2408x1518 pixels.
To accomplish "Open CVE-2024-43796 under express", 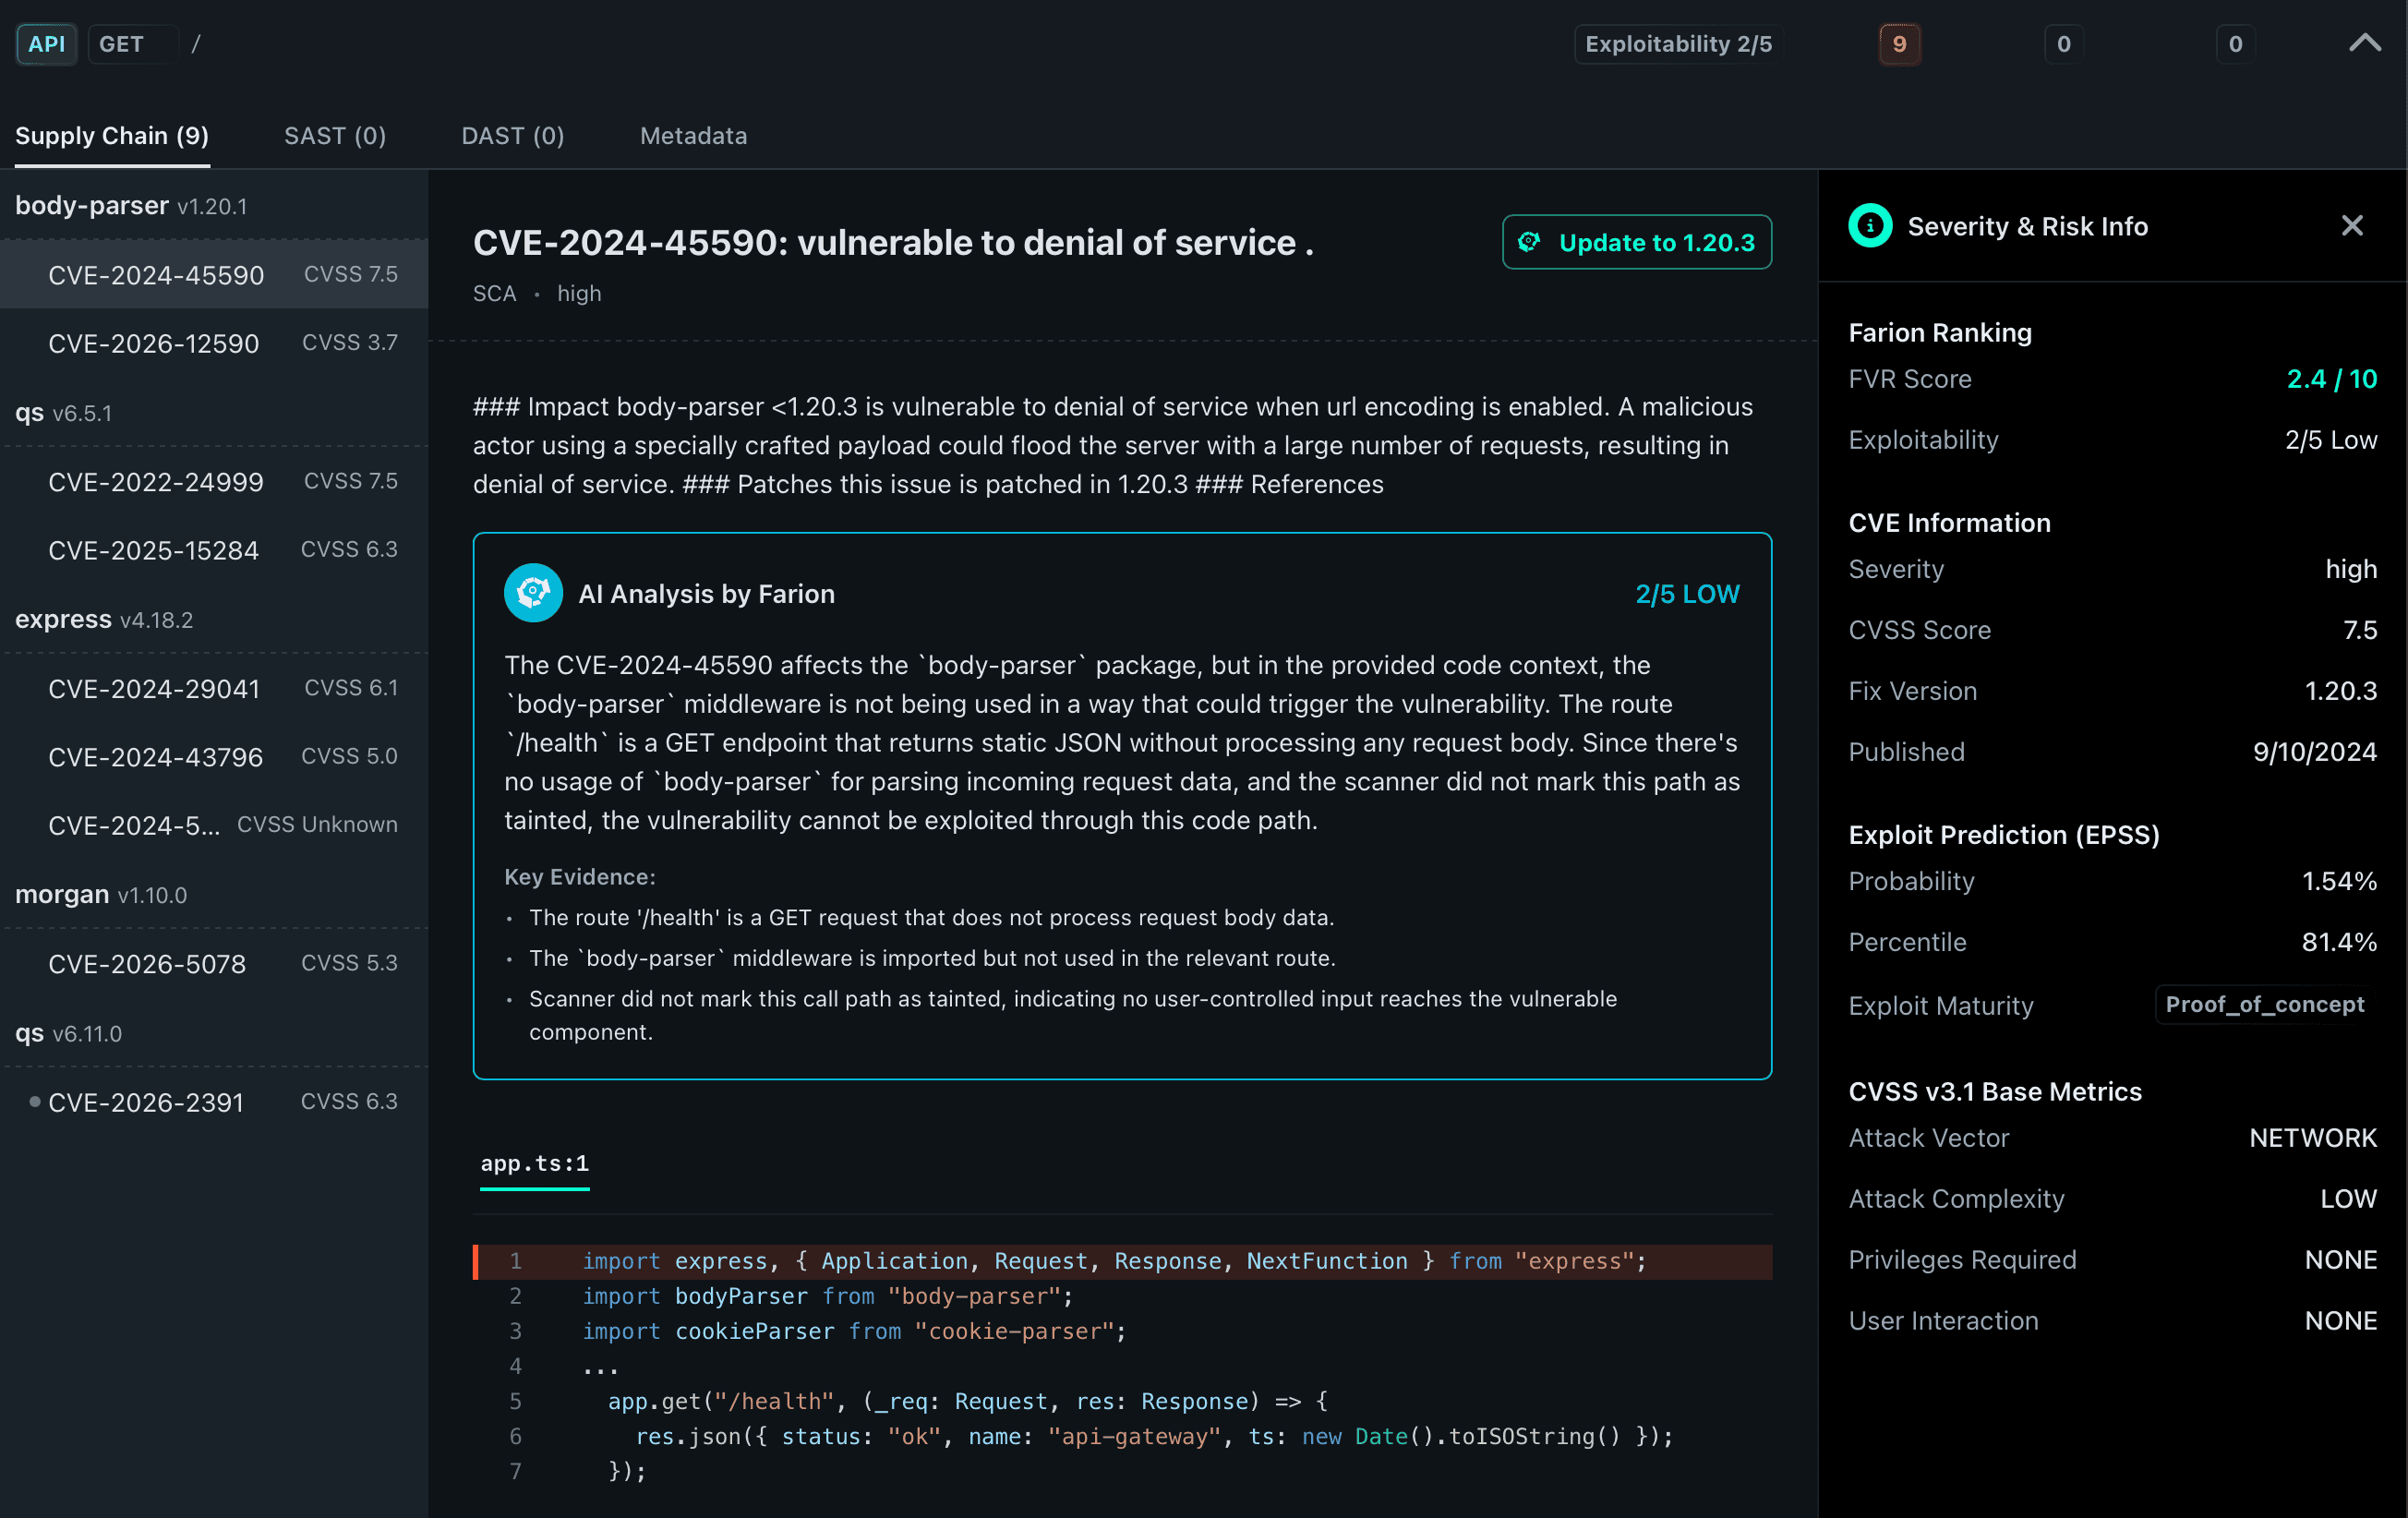I will coord(214,757).
